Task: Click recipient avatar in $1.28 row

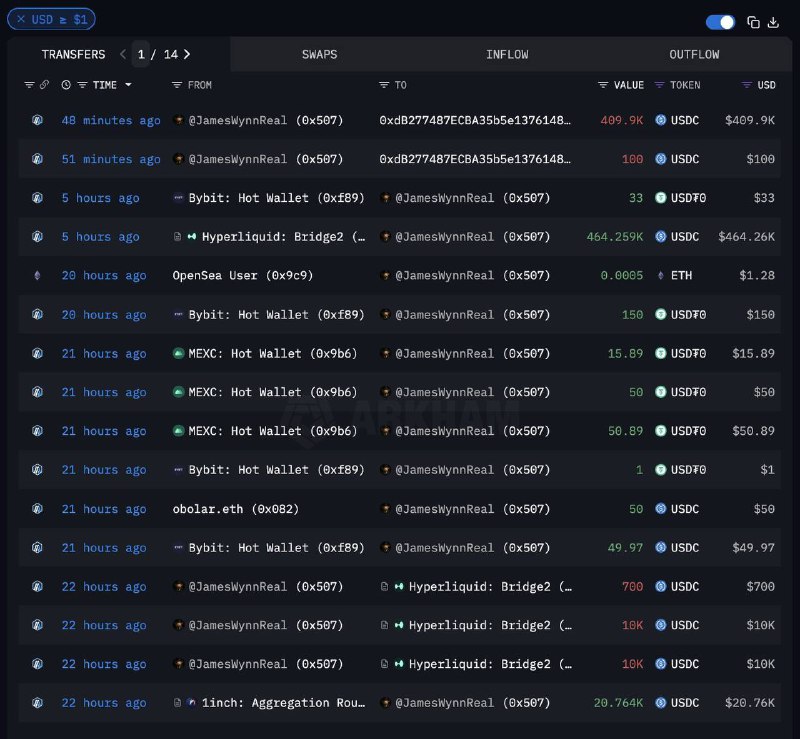Action: tap(385, 276)
